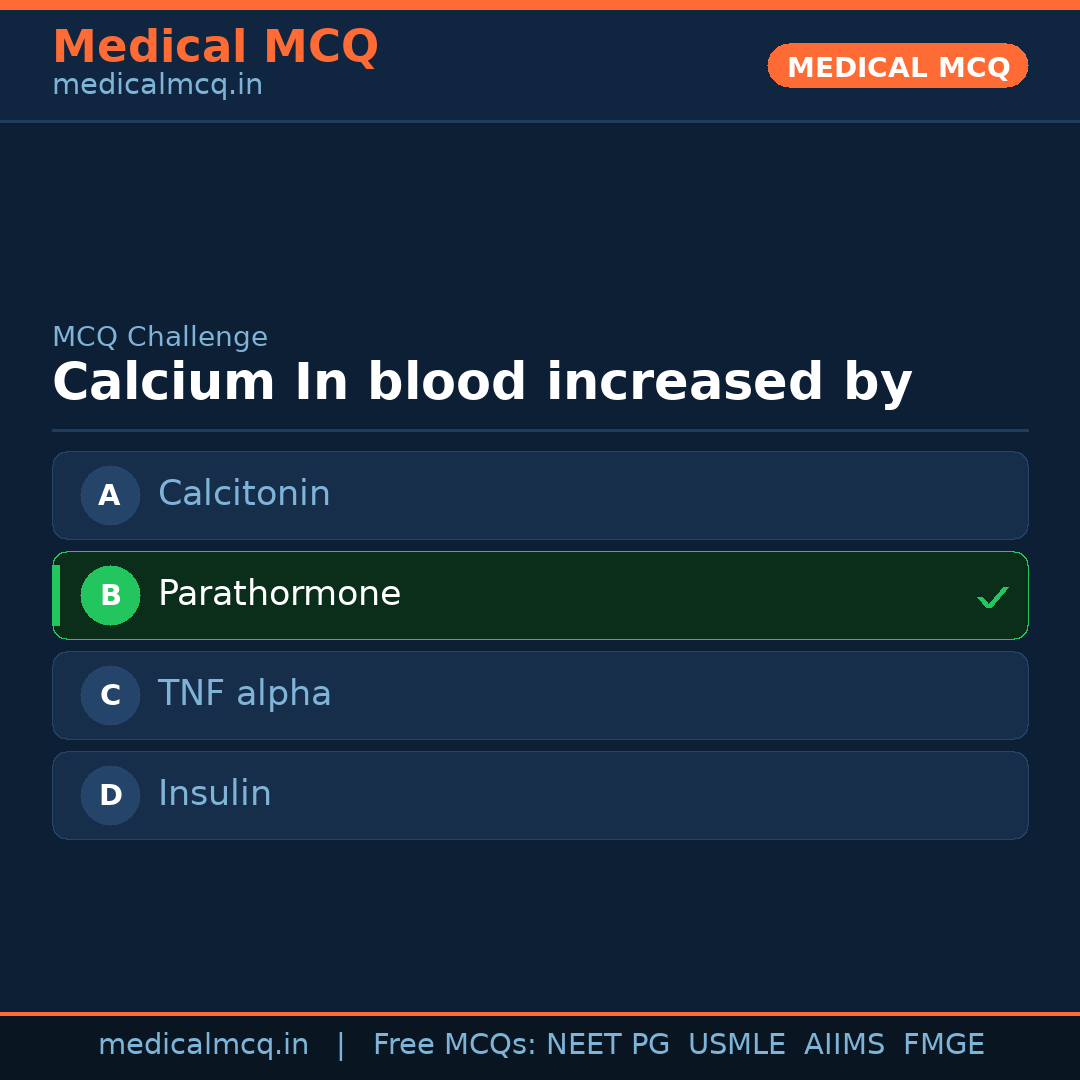Click the circular C option badge icon

(x=110, y=695)
